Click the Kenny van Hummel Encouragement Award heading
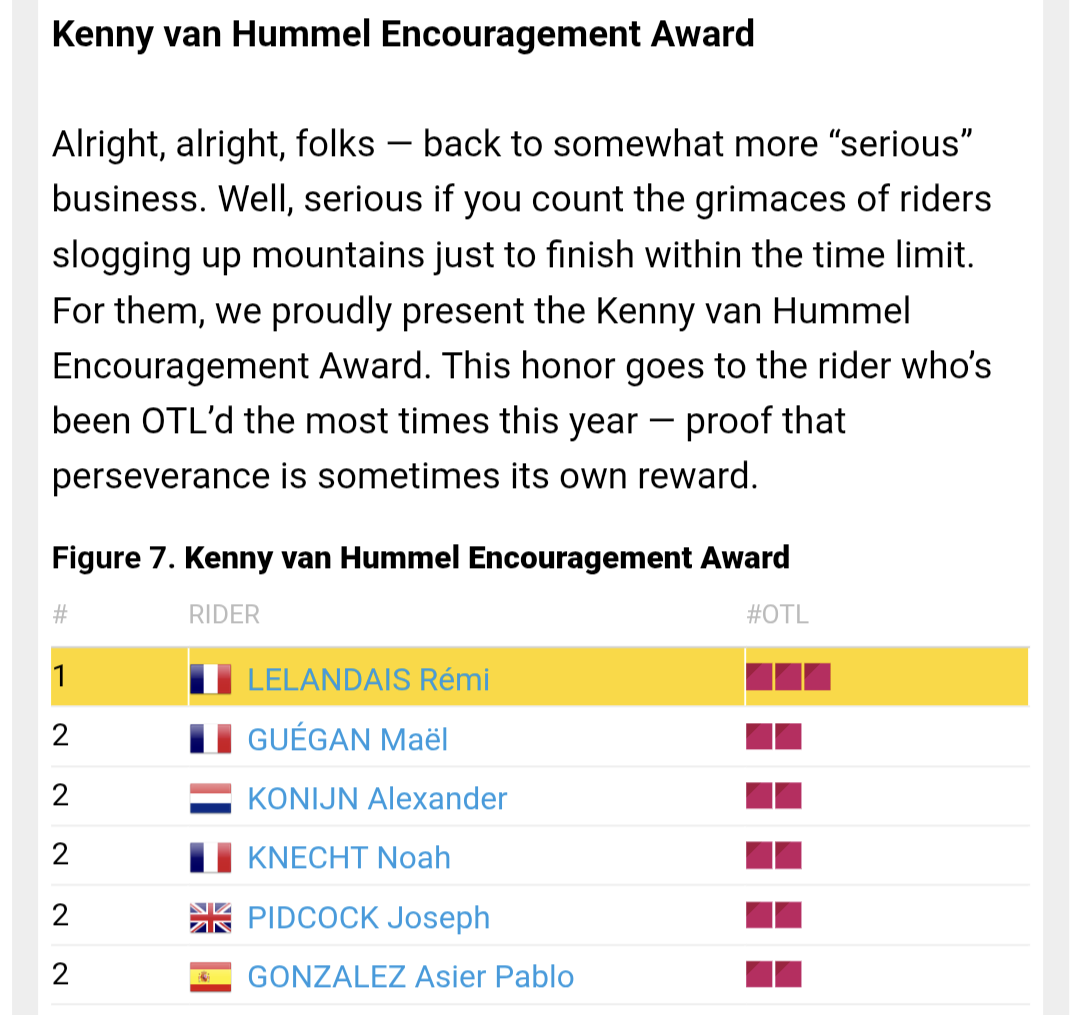1080x1015 pixels. coord(402,35)
